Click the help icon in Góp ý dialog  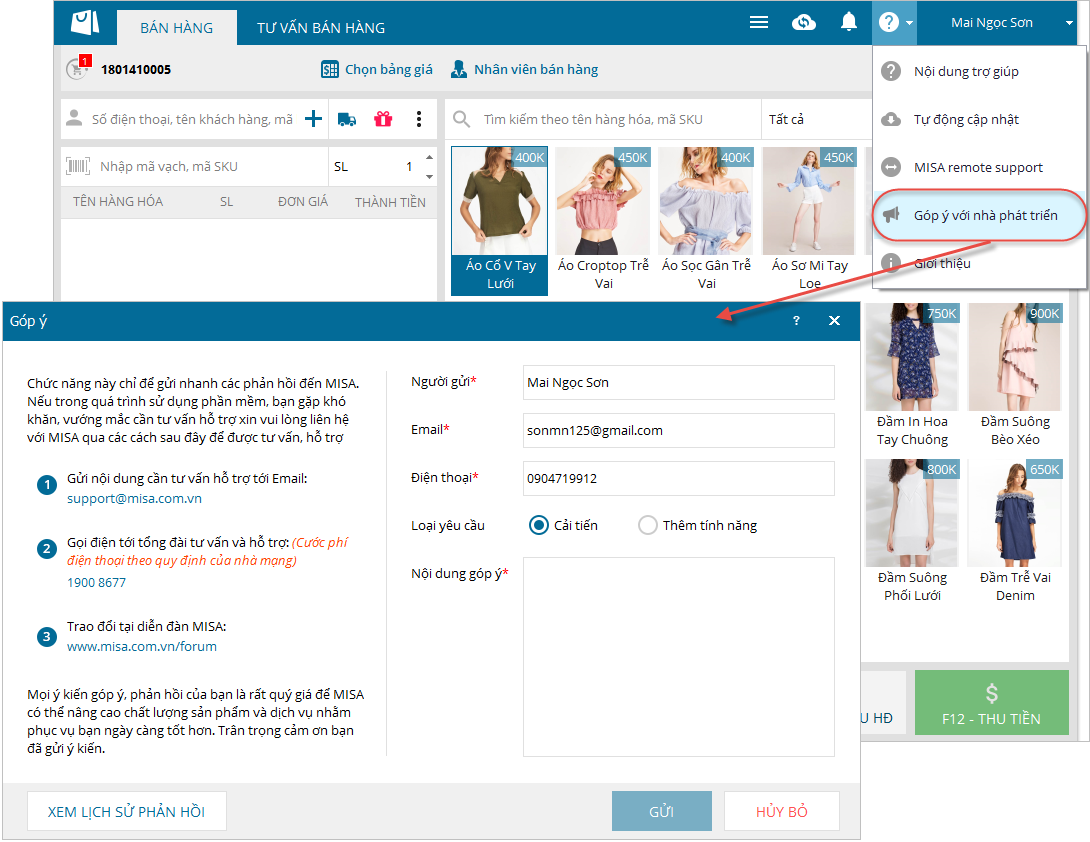pyautogui.click(x=796, y=321)
